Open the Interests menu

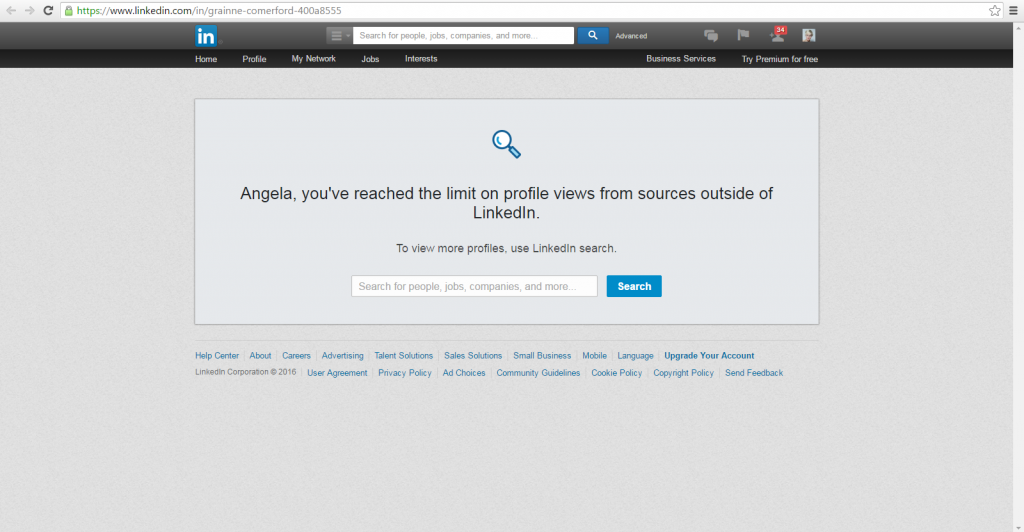[421, 59]
